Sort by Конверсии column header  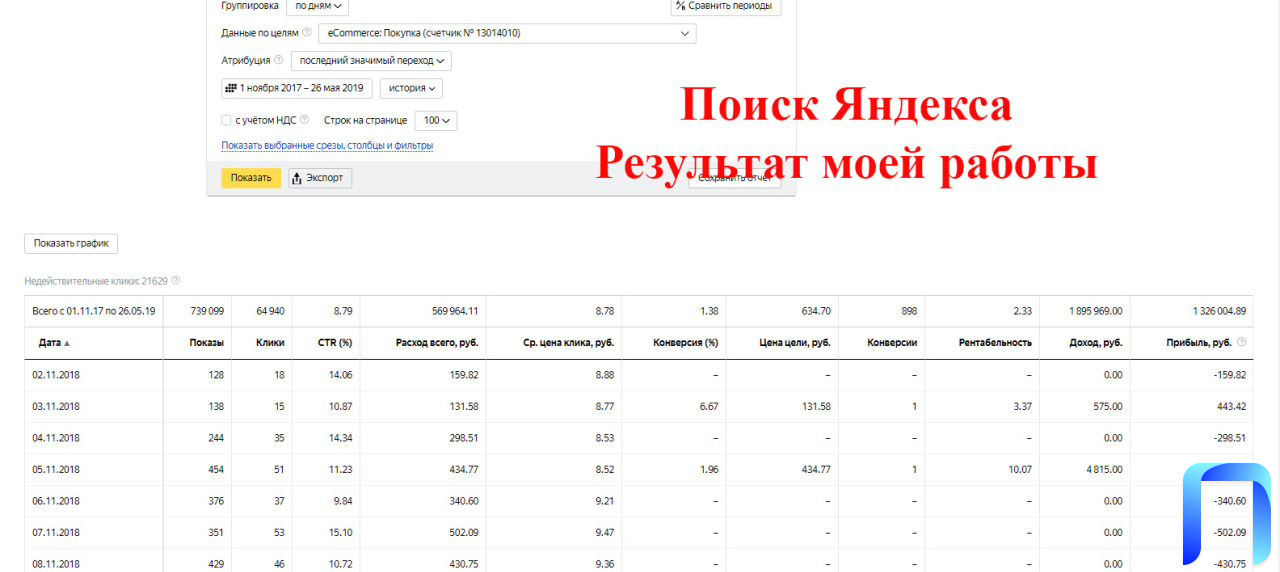[892, 342]
